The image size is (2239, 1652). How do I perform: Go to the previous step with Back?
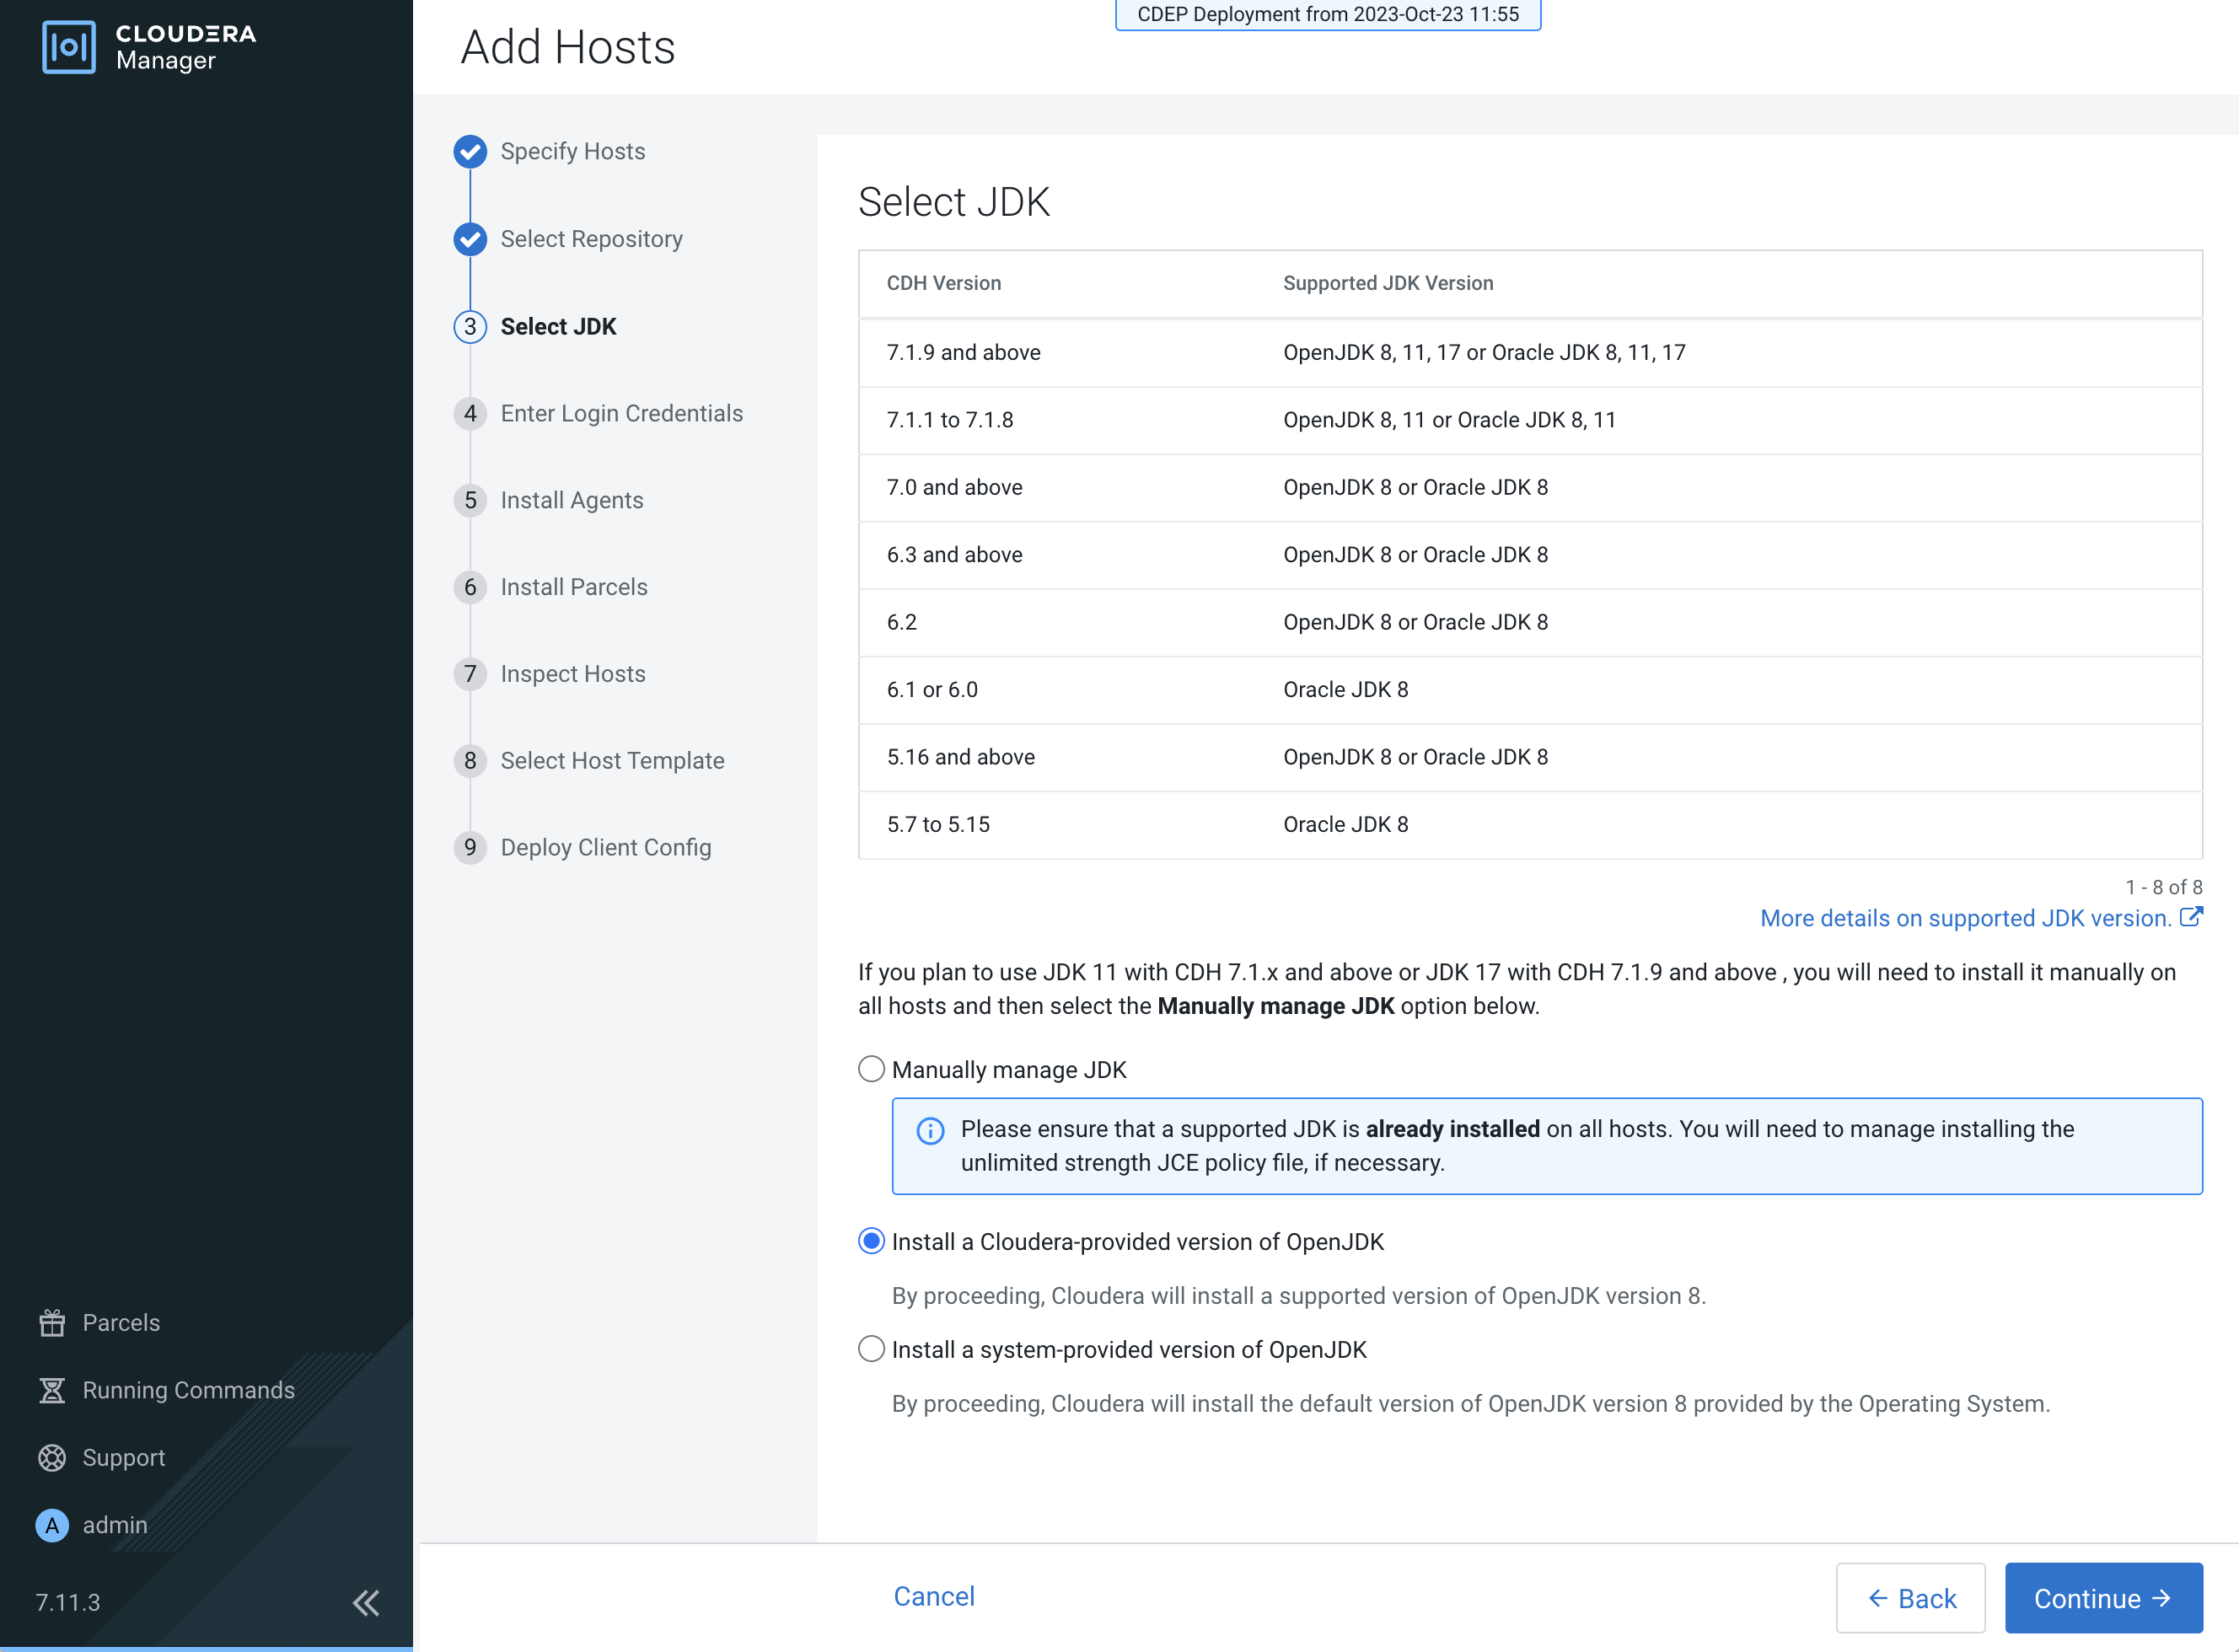1910,1598
